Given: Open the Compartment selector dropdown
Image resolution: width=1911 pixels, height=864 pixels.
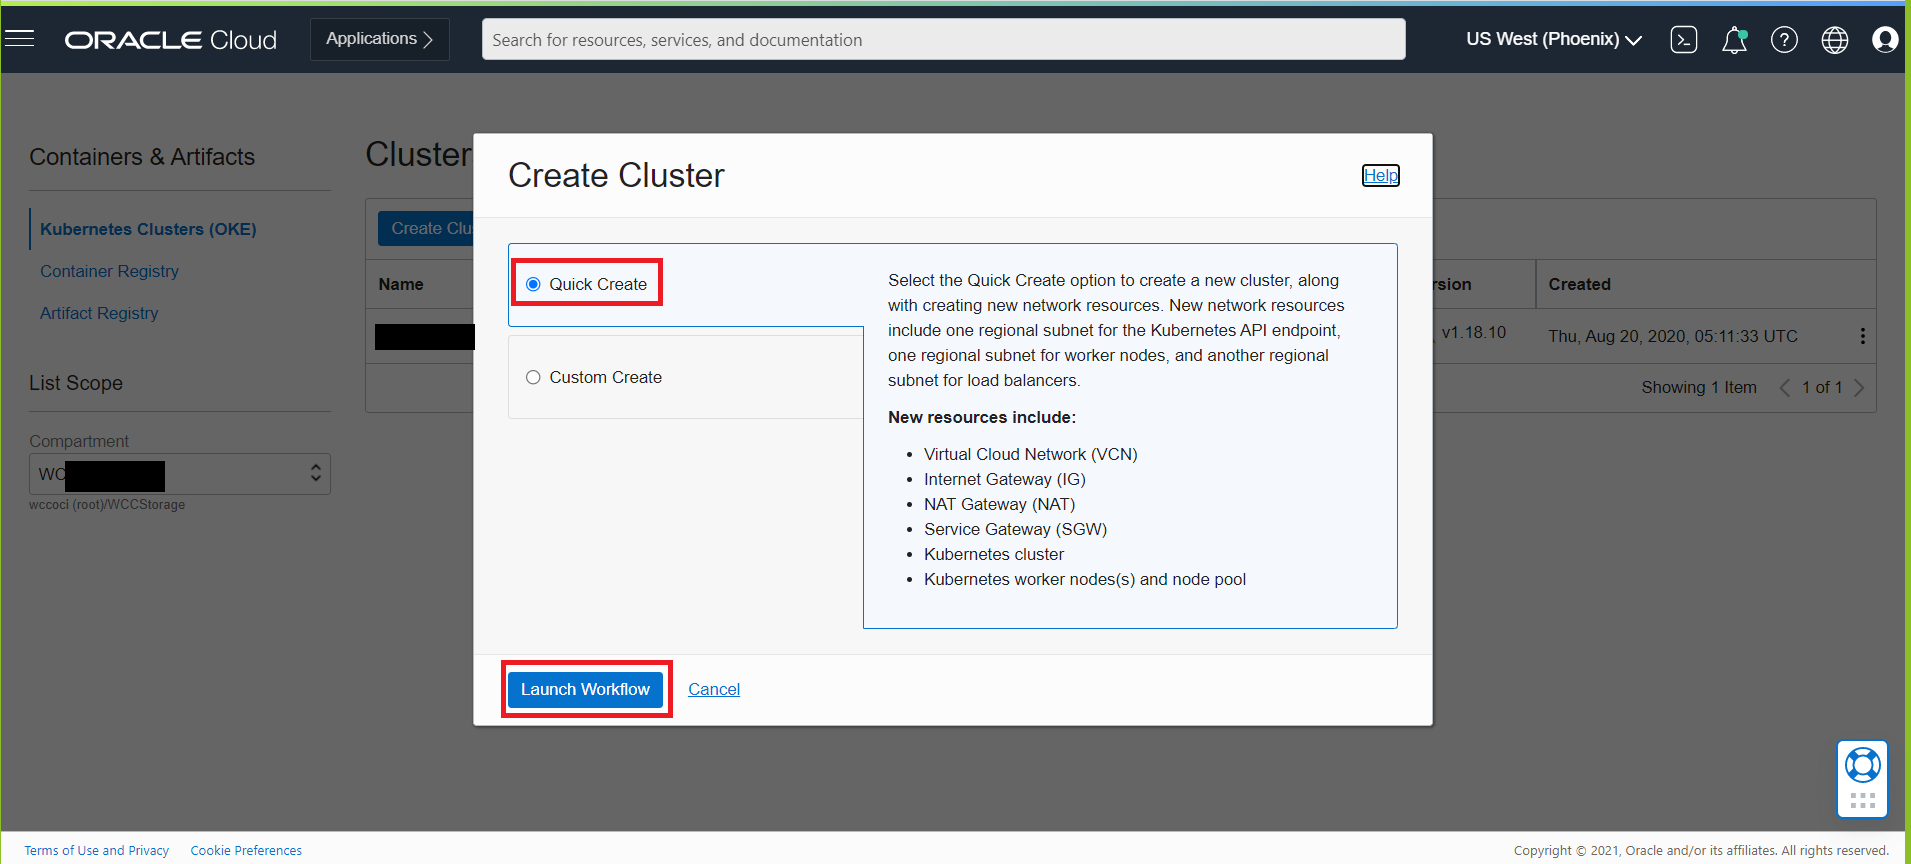Looking at the screenshot, I should (180, 474).
